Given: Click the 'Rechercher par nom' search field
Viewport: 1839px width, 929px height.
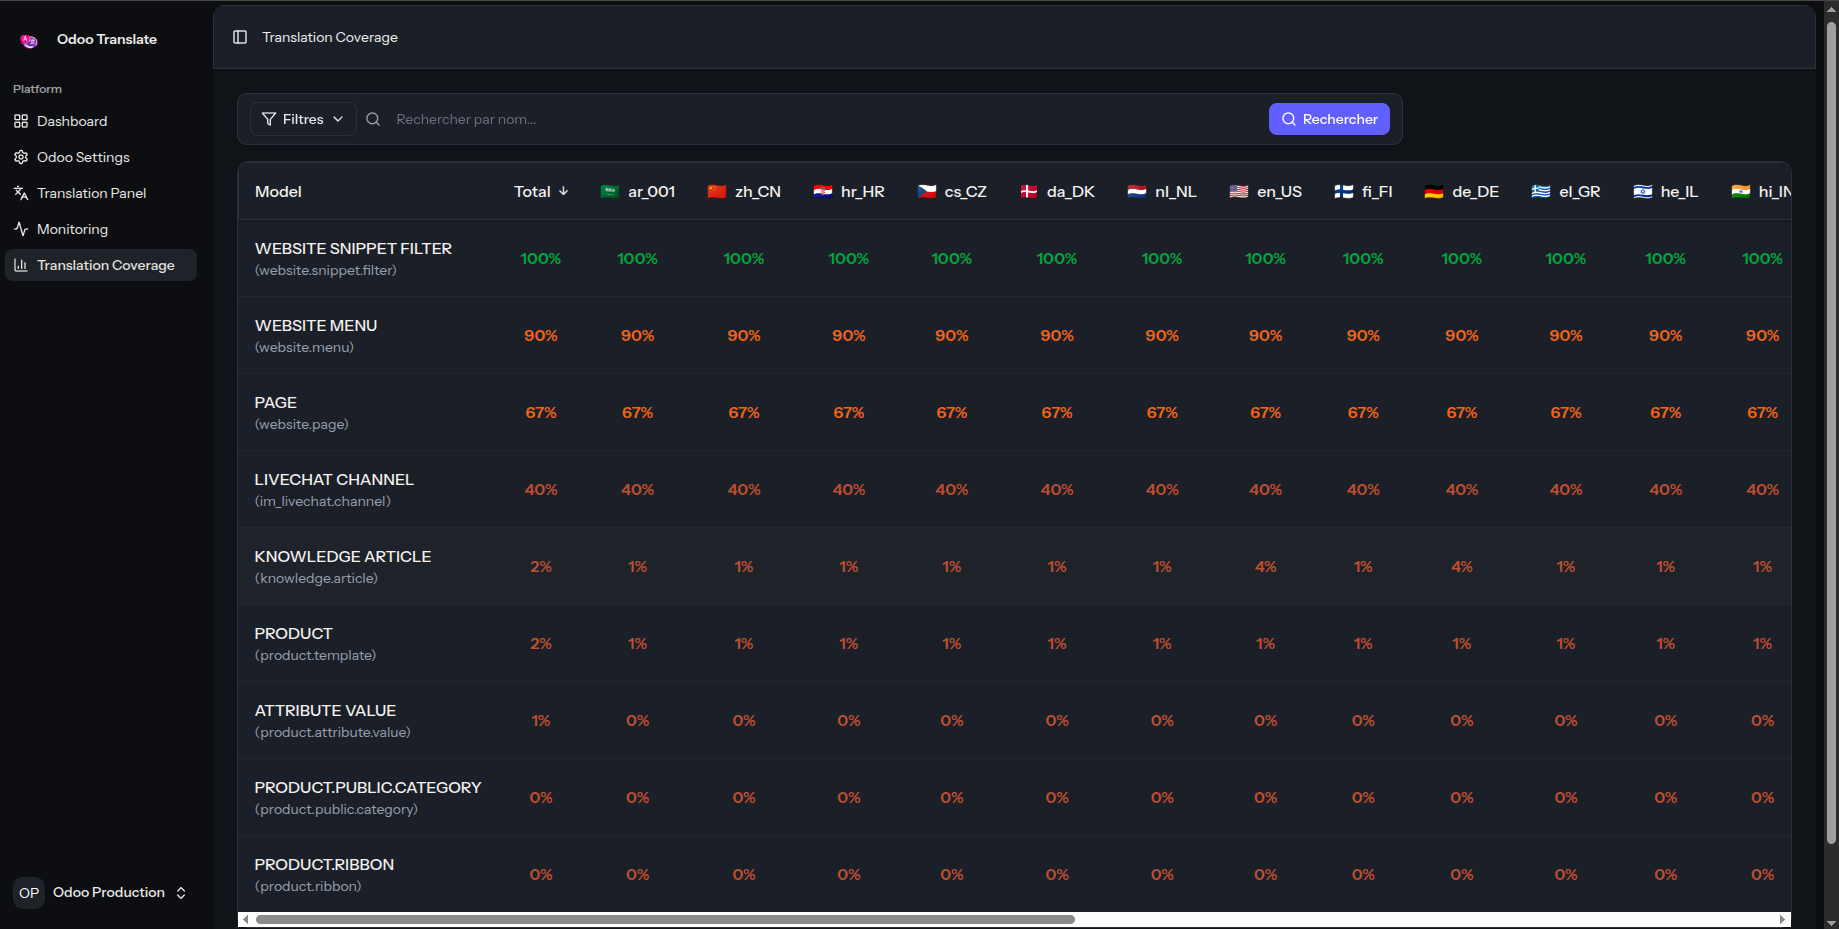Looking at the screenshot, I should point(825,119).
